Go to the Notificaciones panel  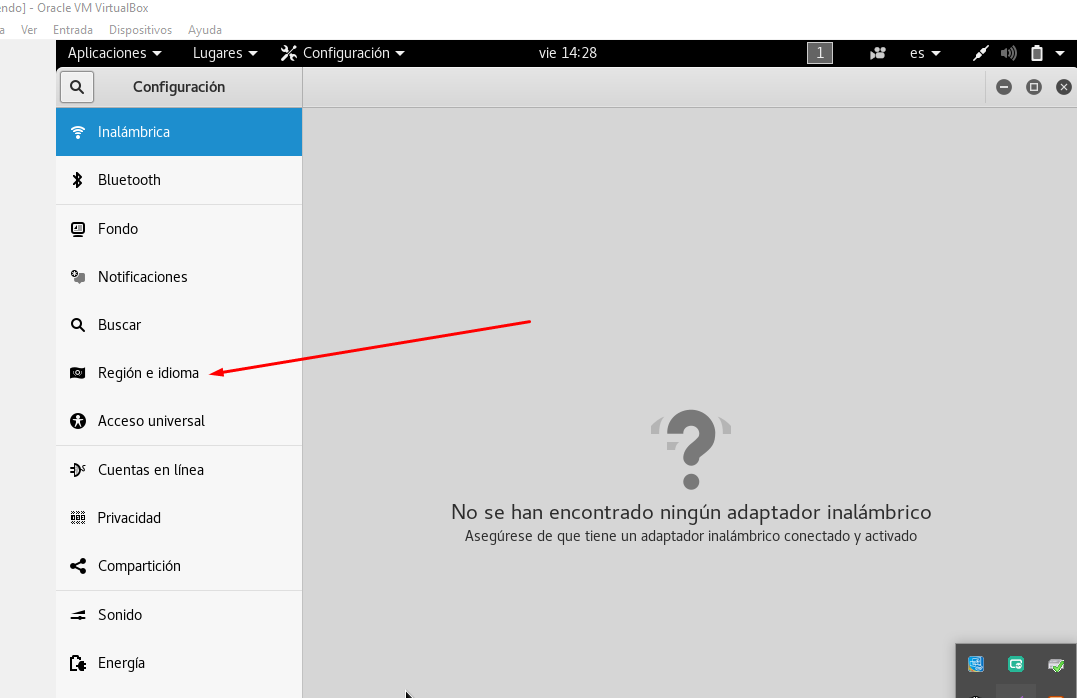click(179, 277)
